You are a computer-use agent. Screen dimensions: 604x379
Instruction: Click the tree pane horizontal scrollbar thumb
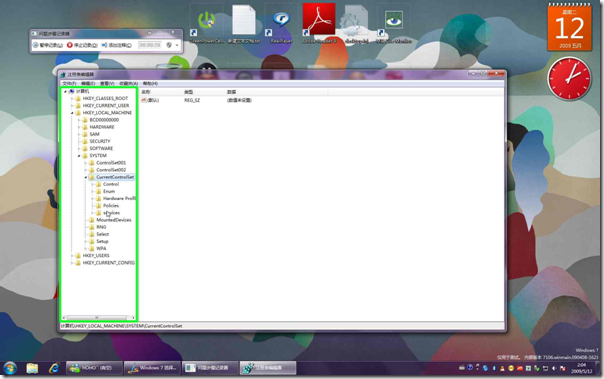pos(97,318)
